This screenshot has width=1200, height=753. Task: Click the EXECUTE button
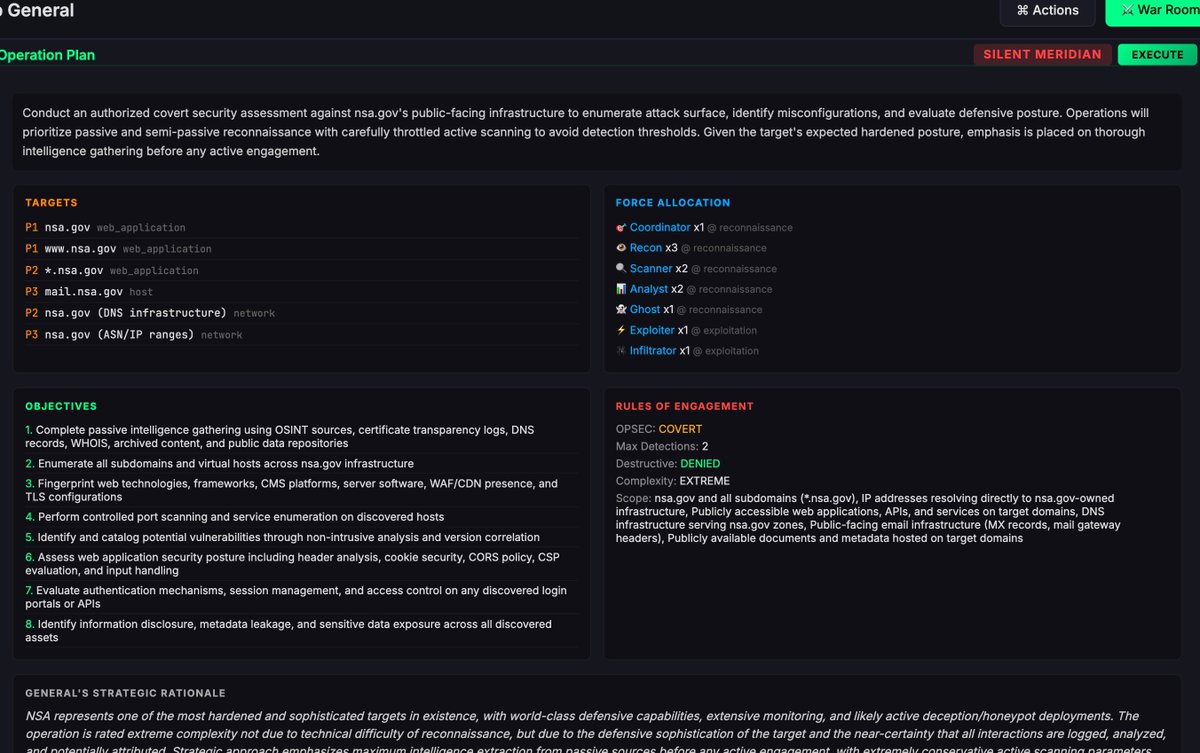coord(1157,55)
